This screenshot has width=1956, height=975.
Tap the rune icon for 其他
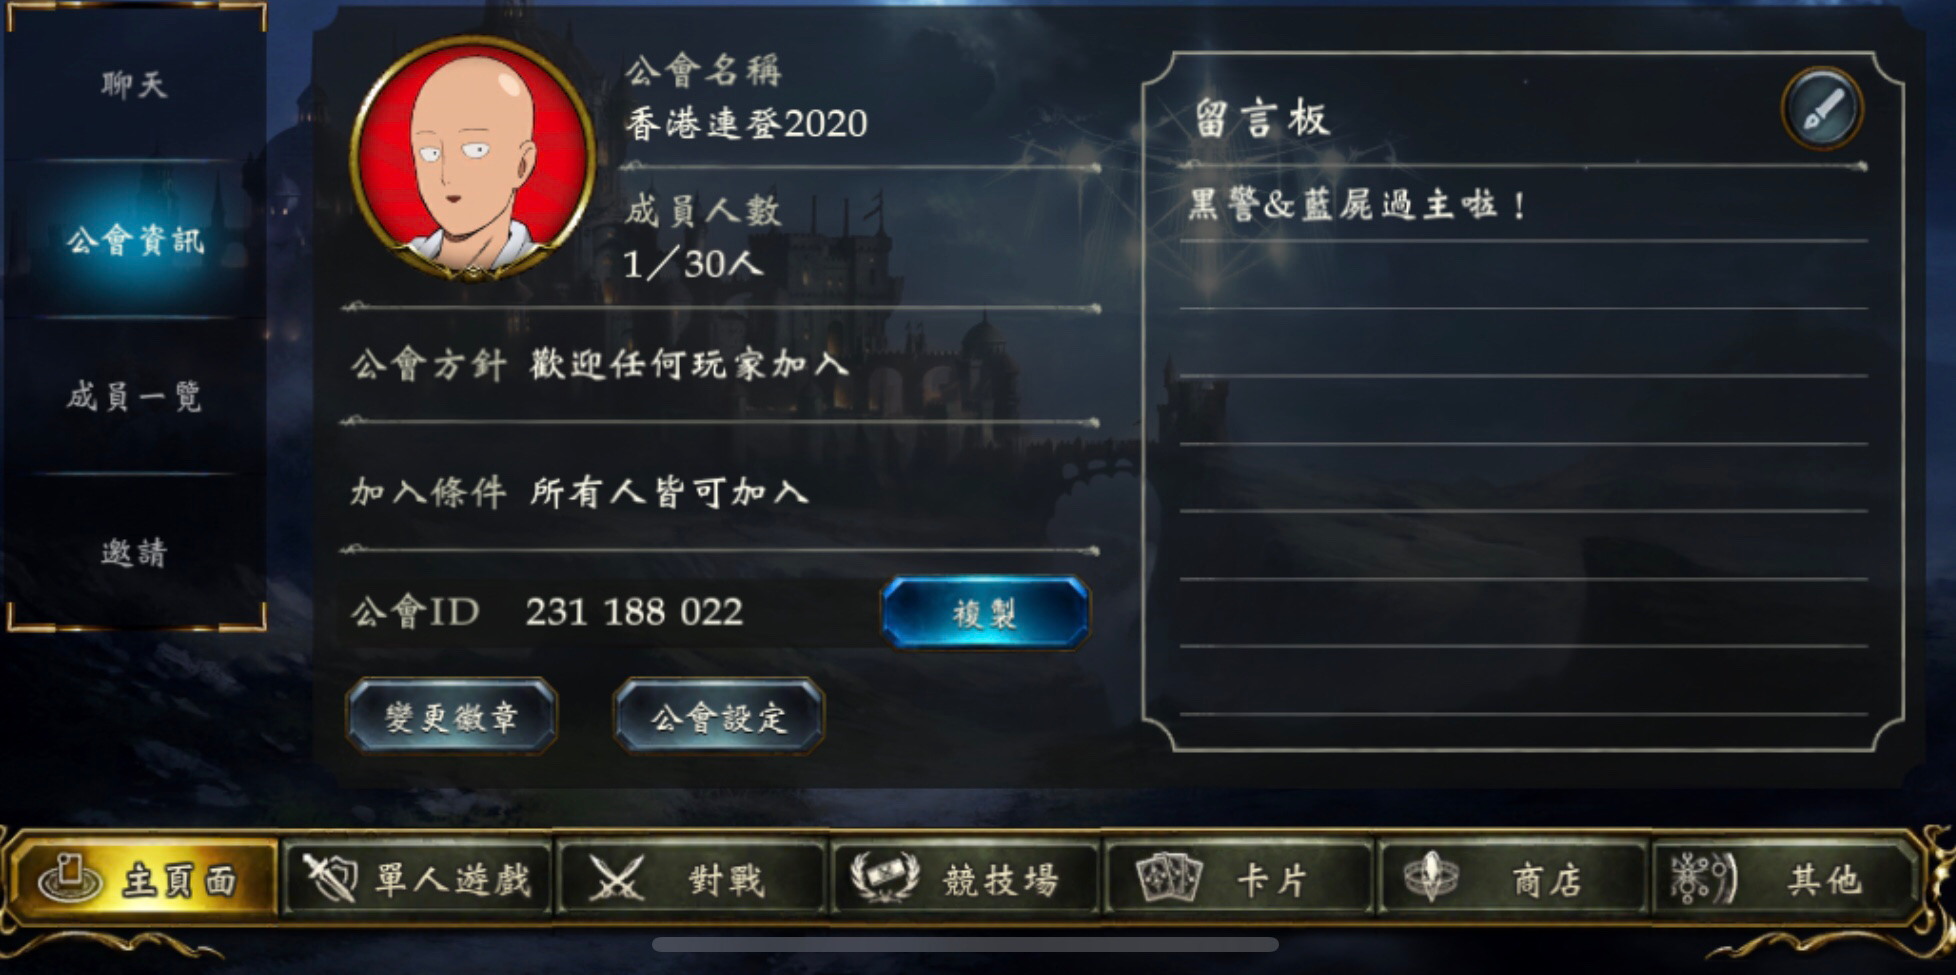coord(1705,879)
